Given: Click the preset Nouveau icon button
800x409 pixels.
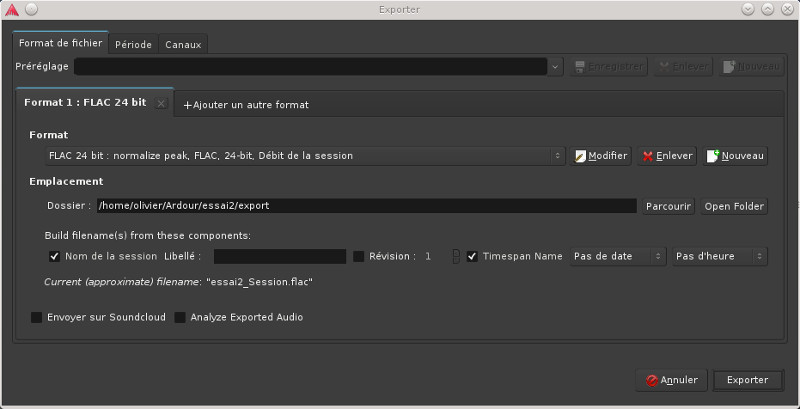Looking at the screenshot, I should tap(730, 67).
